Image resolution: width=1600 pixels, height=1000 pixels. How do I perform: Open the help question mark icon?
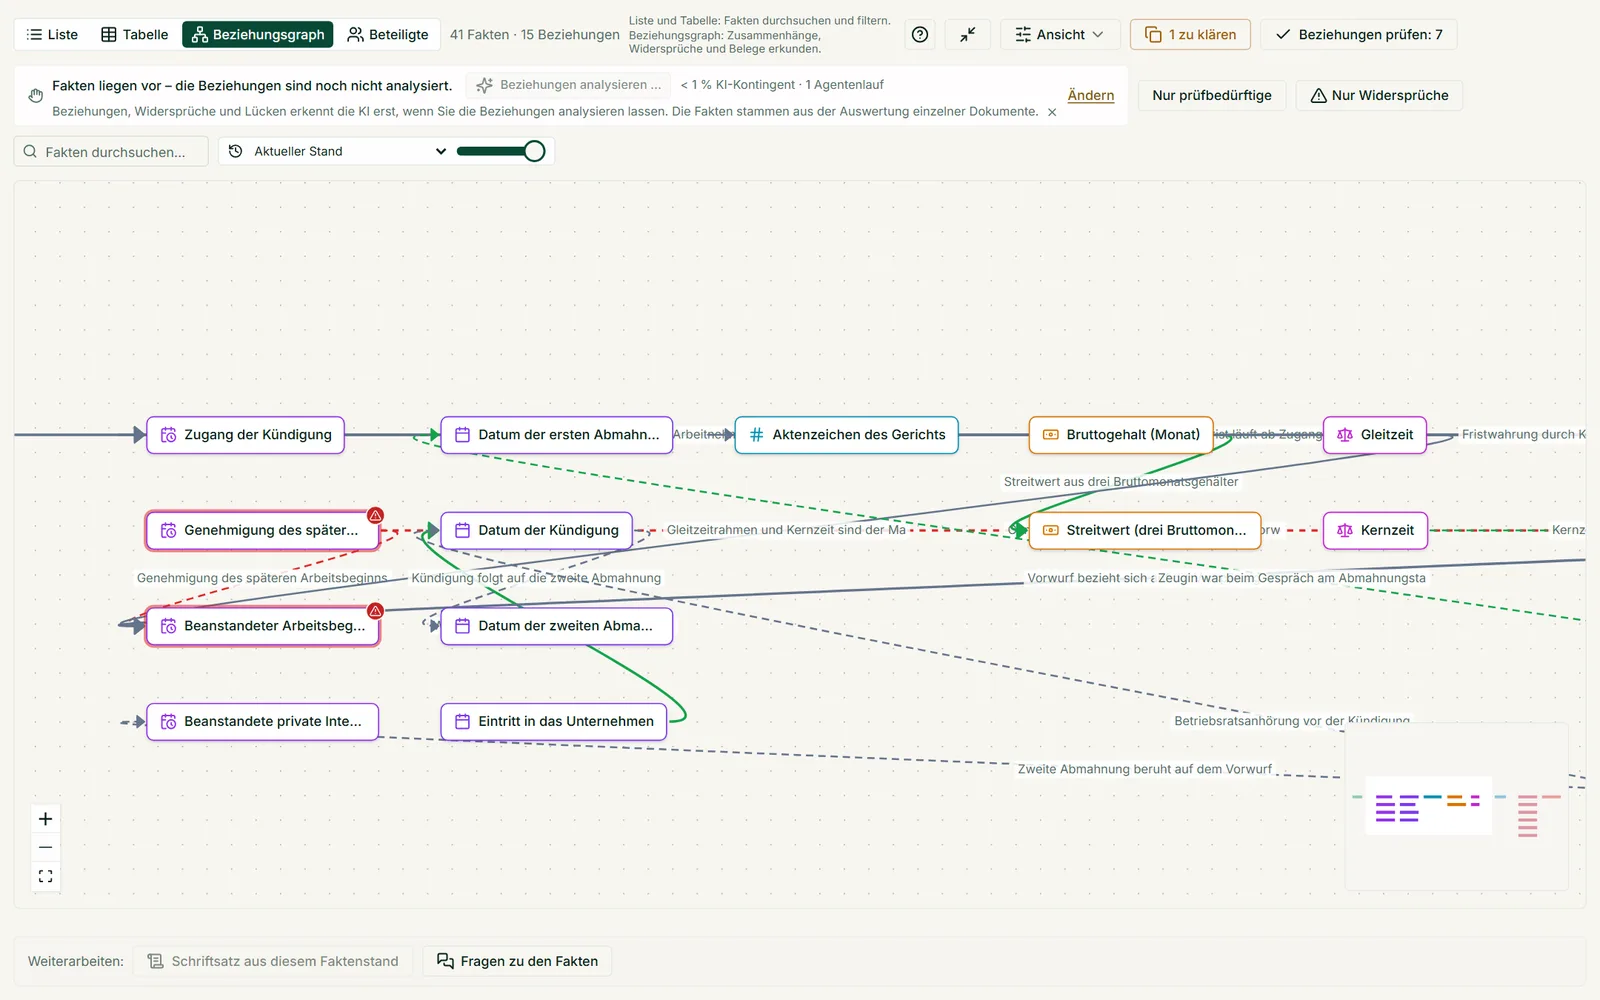pos(920,35)
